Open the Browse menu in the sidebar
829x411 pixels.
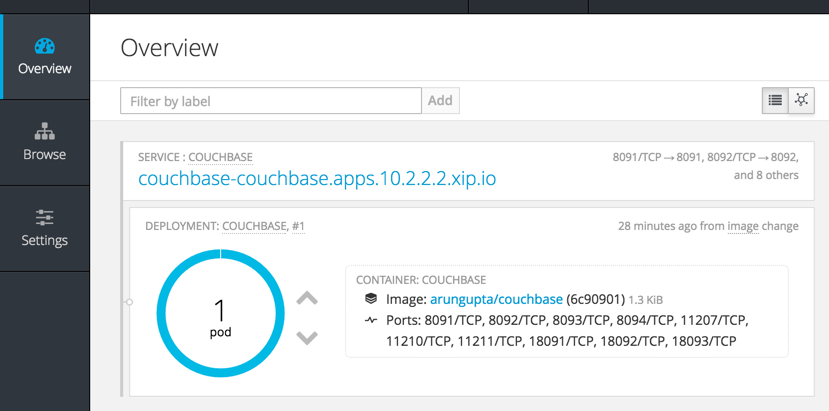[x=45, y=142]
